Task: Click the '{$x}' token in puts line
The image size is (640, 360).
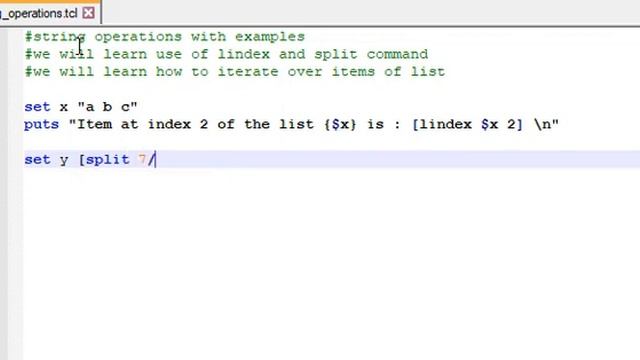Action: (x=340, y=124)
